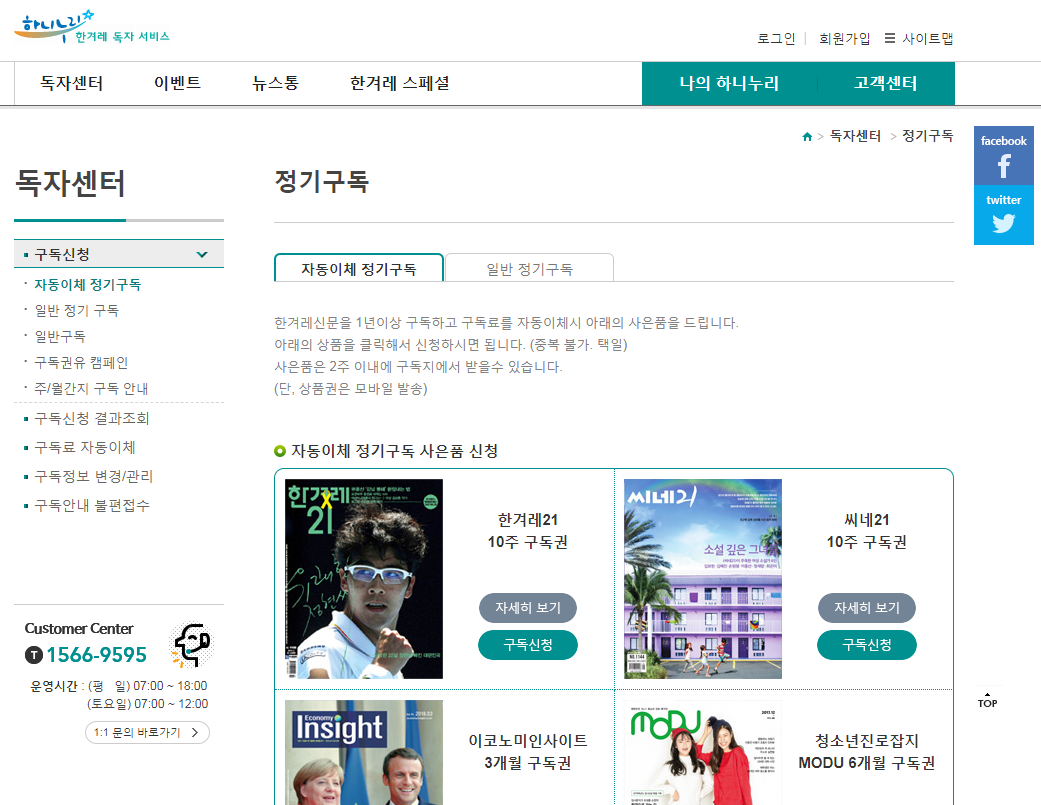The height and width of the screenshot is (805, 1041).
Task: Click 구독신청 for 한겨레21
Action: pyautogui.click(x=528, y=645)
